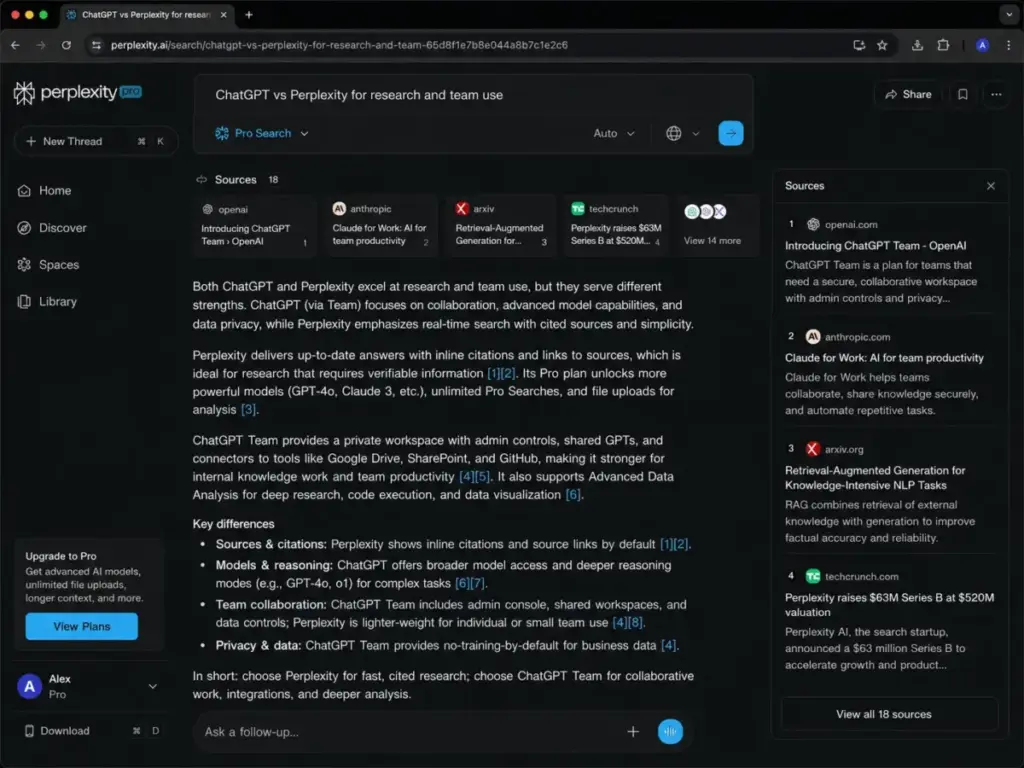Image resolution: width=1024 pixels, height=768 pixels.
Task: Click the techcrunch.com favicon in panel
Action: [812, 576]
